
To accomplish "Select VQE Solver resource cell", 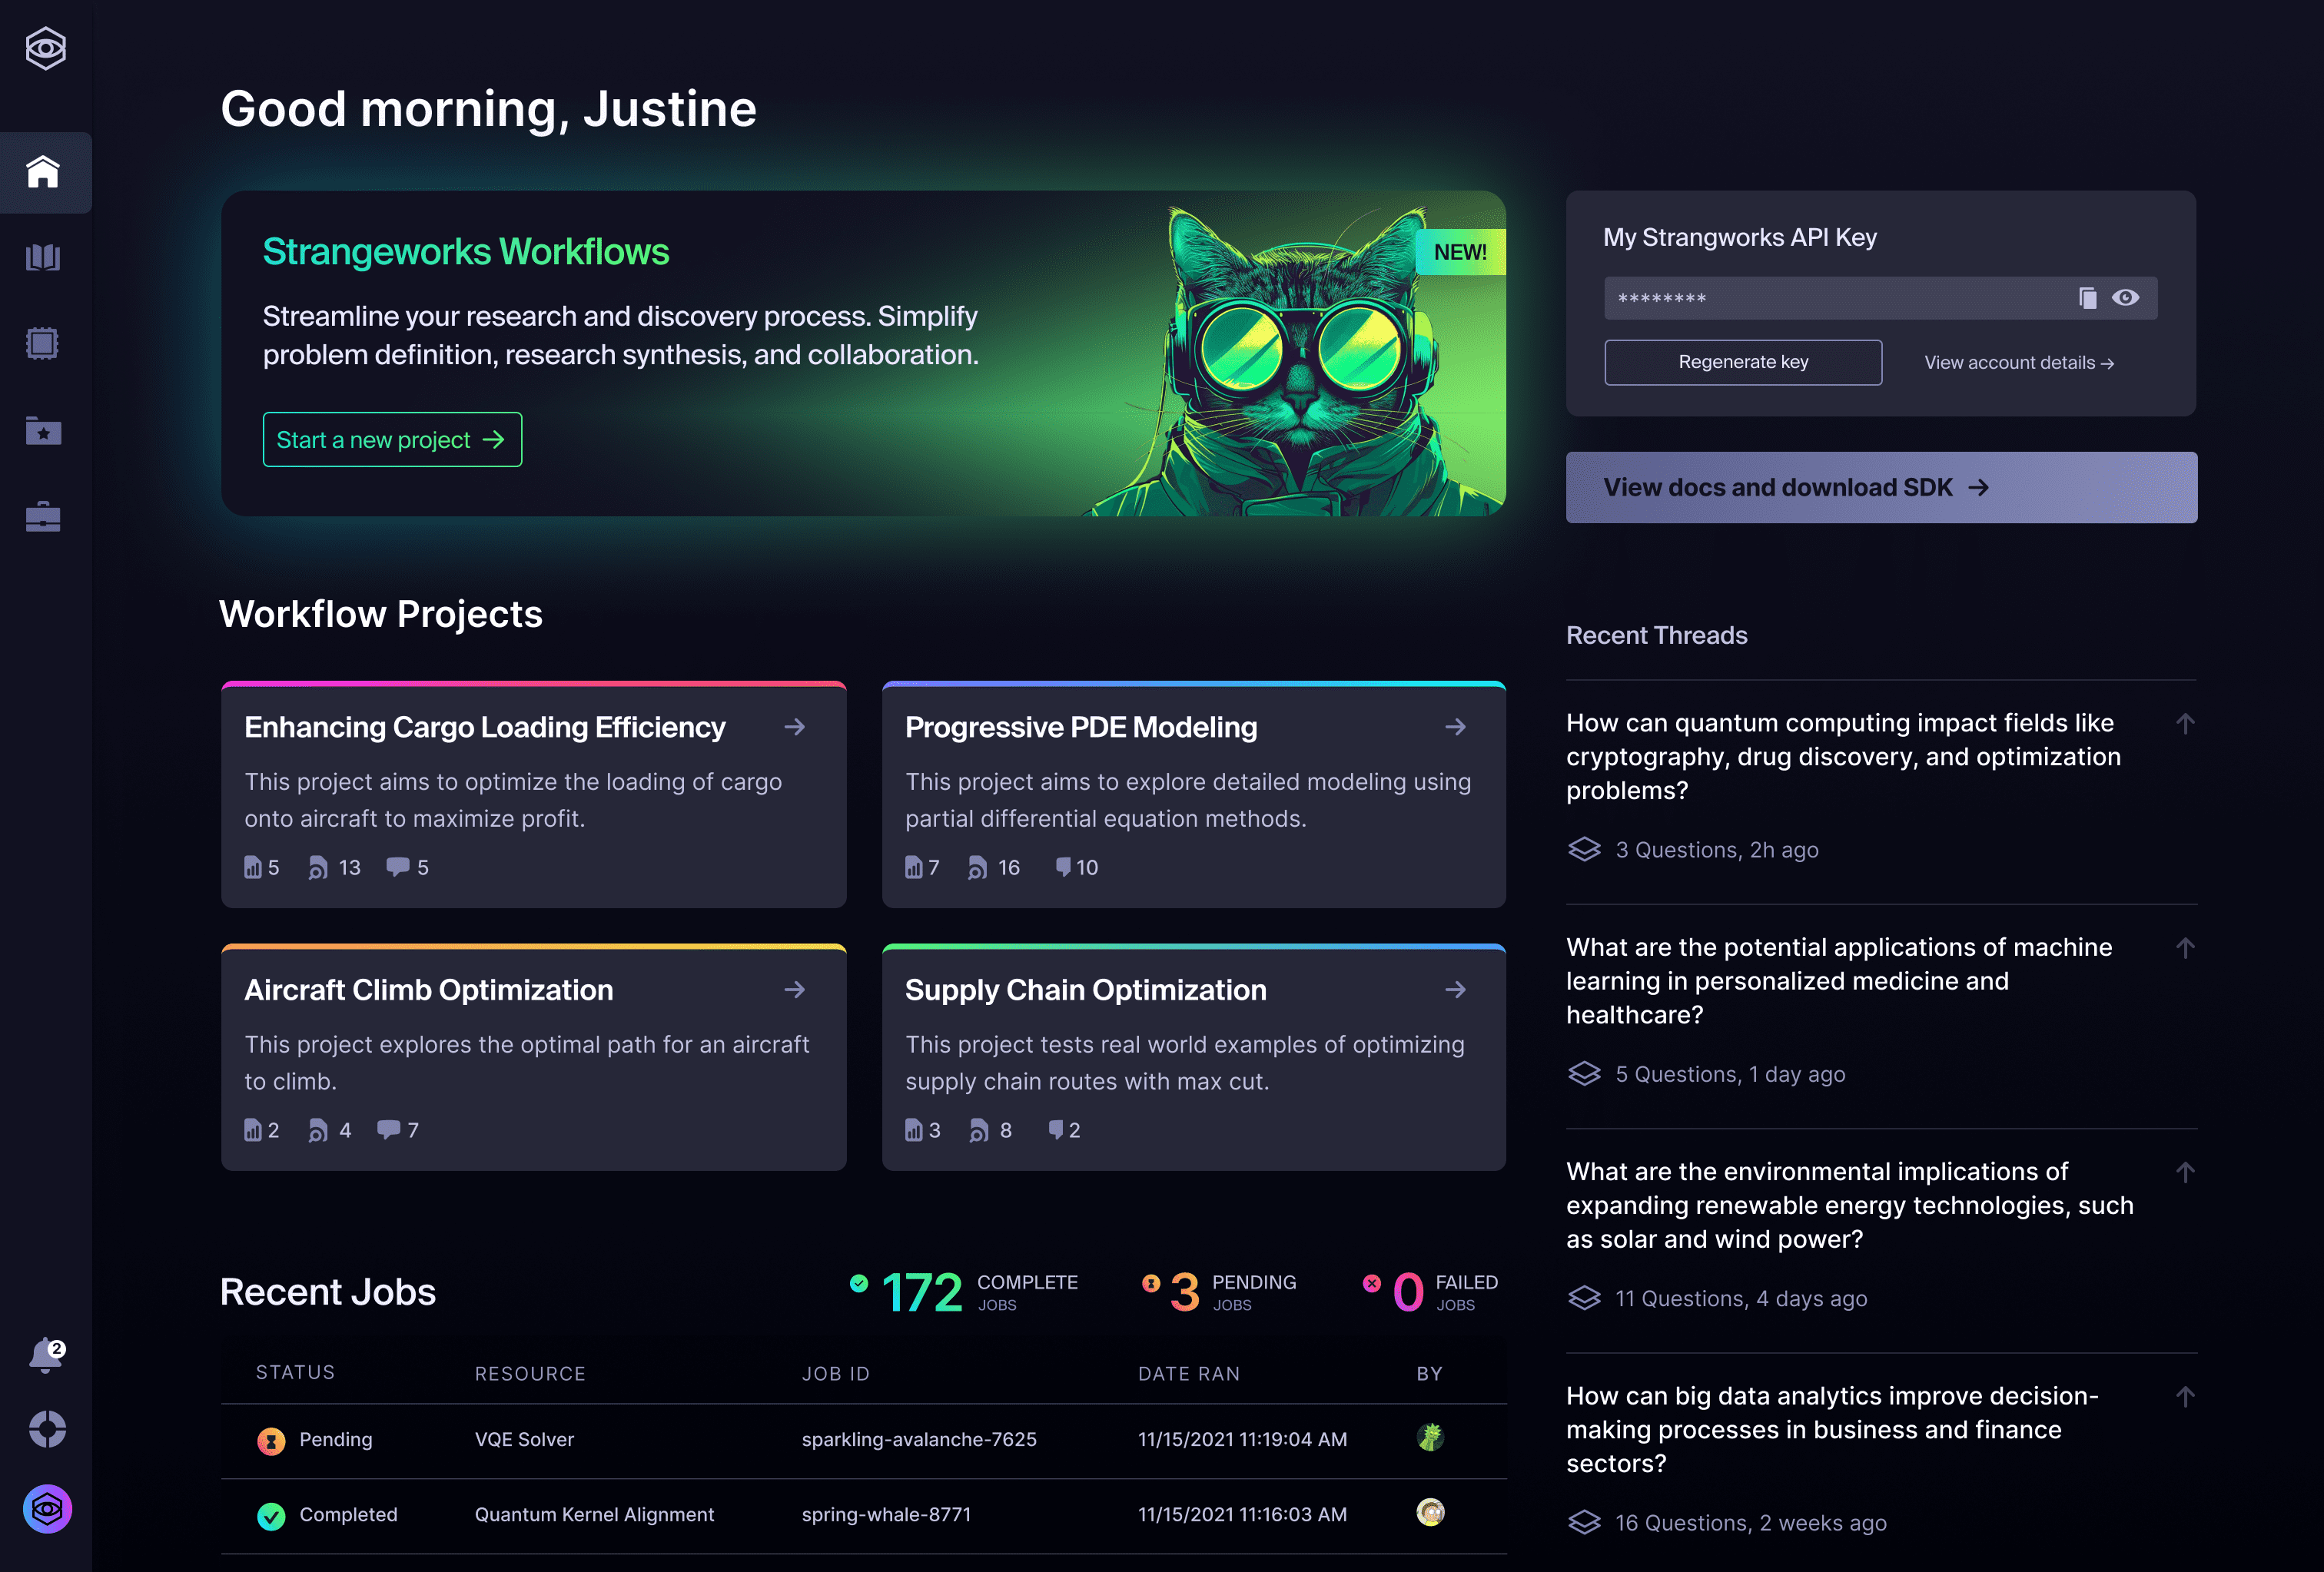I will [x=524, y=1440].
